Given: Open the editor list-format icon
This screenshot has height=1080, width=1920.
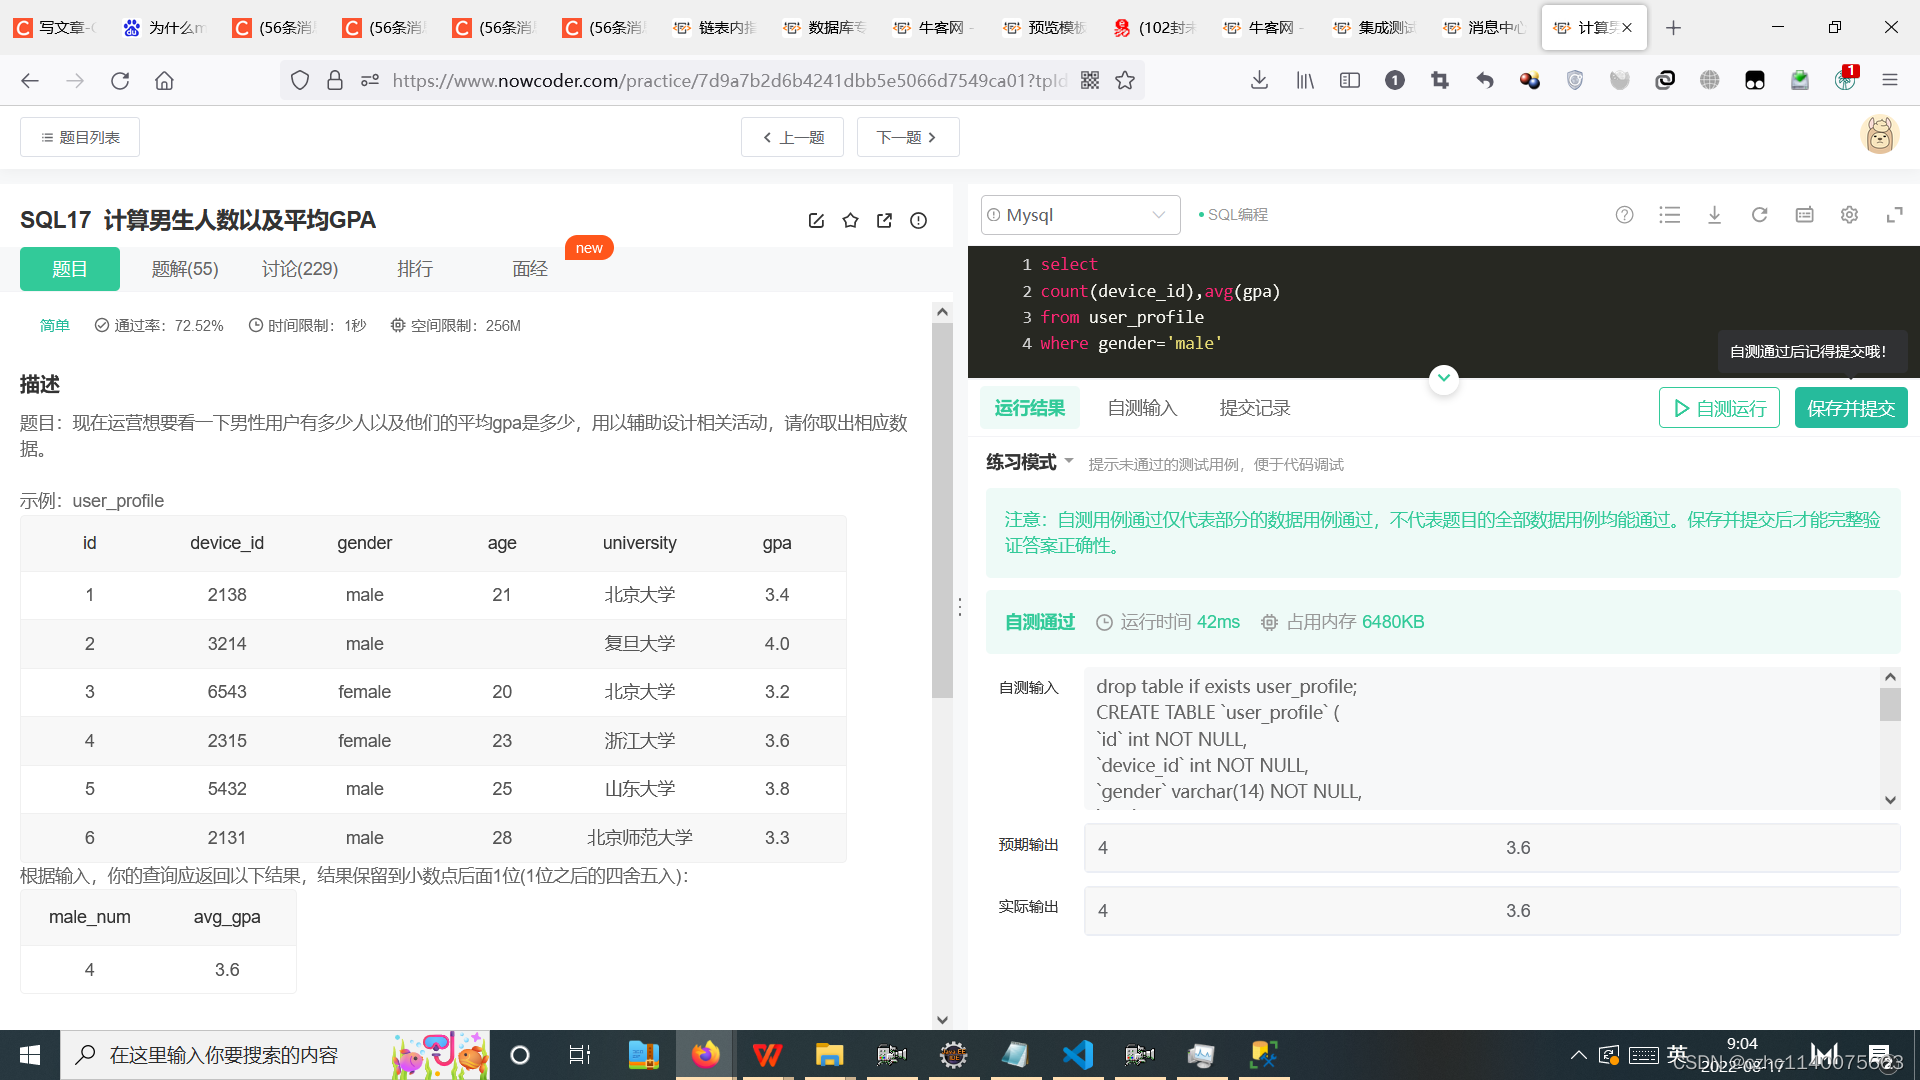Looking at the screenshot, I should coord(1669,214).
